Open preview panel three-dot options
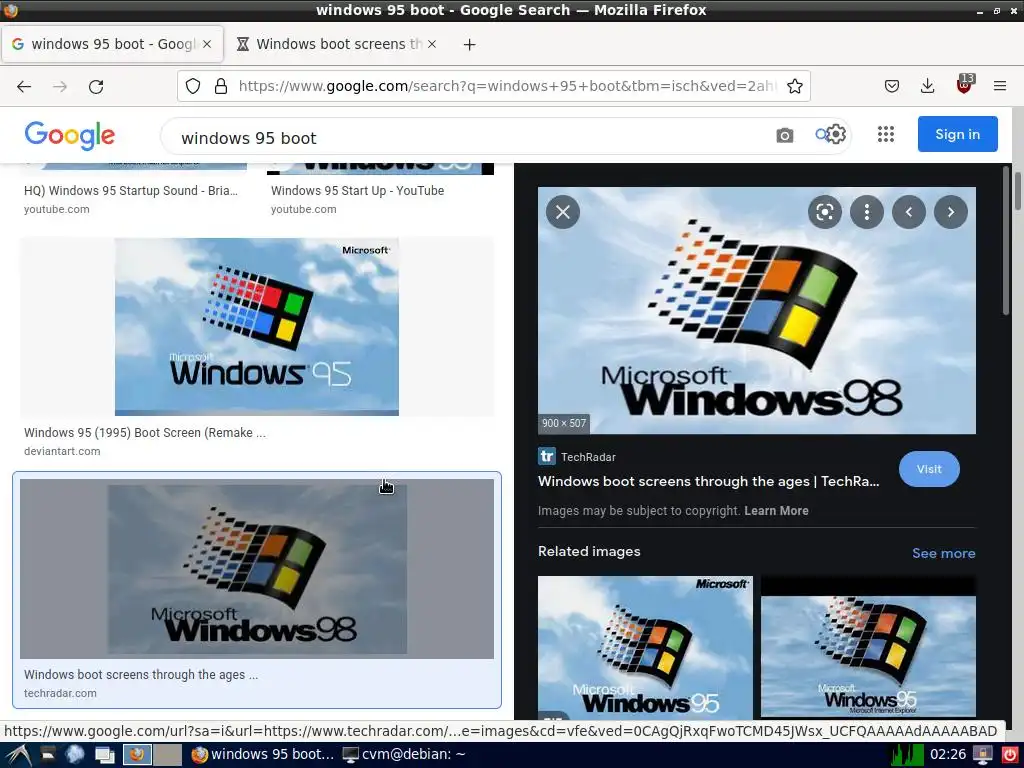Image resolution: width=1024 pixels, height=768 pixels. click(867, 212)
